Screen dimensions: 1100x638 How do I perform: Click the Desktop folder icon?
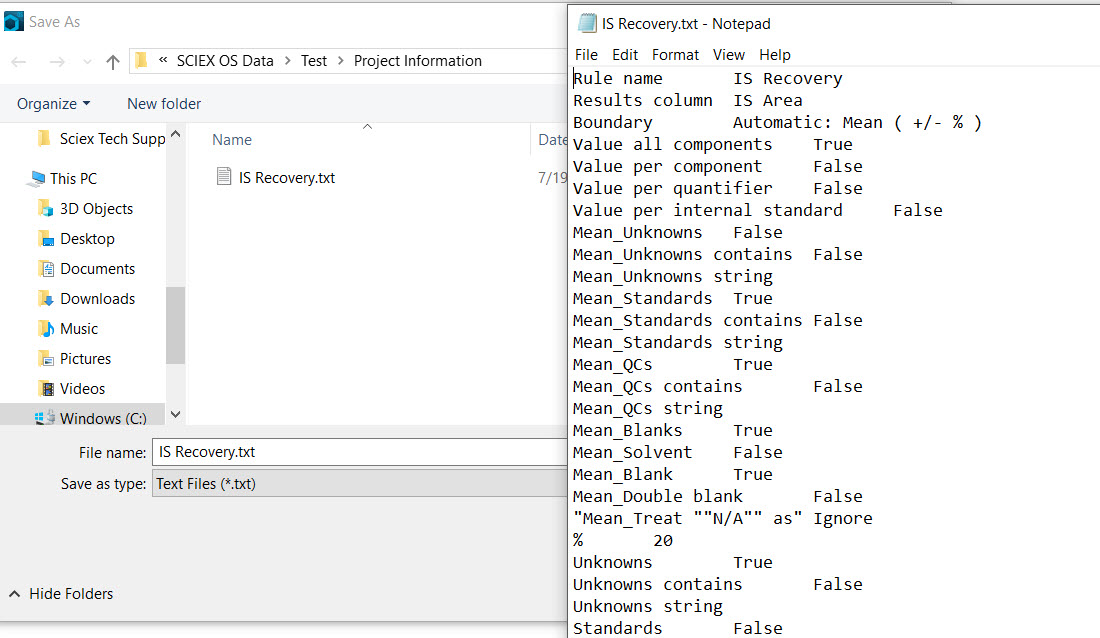(x=46, y=239)
